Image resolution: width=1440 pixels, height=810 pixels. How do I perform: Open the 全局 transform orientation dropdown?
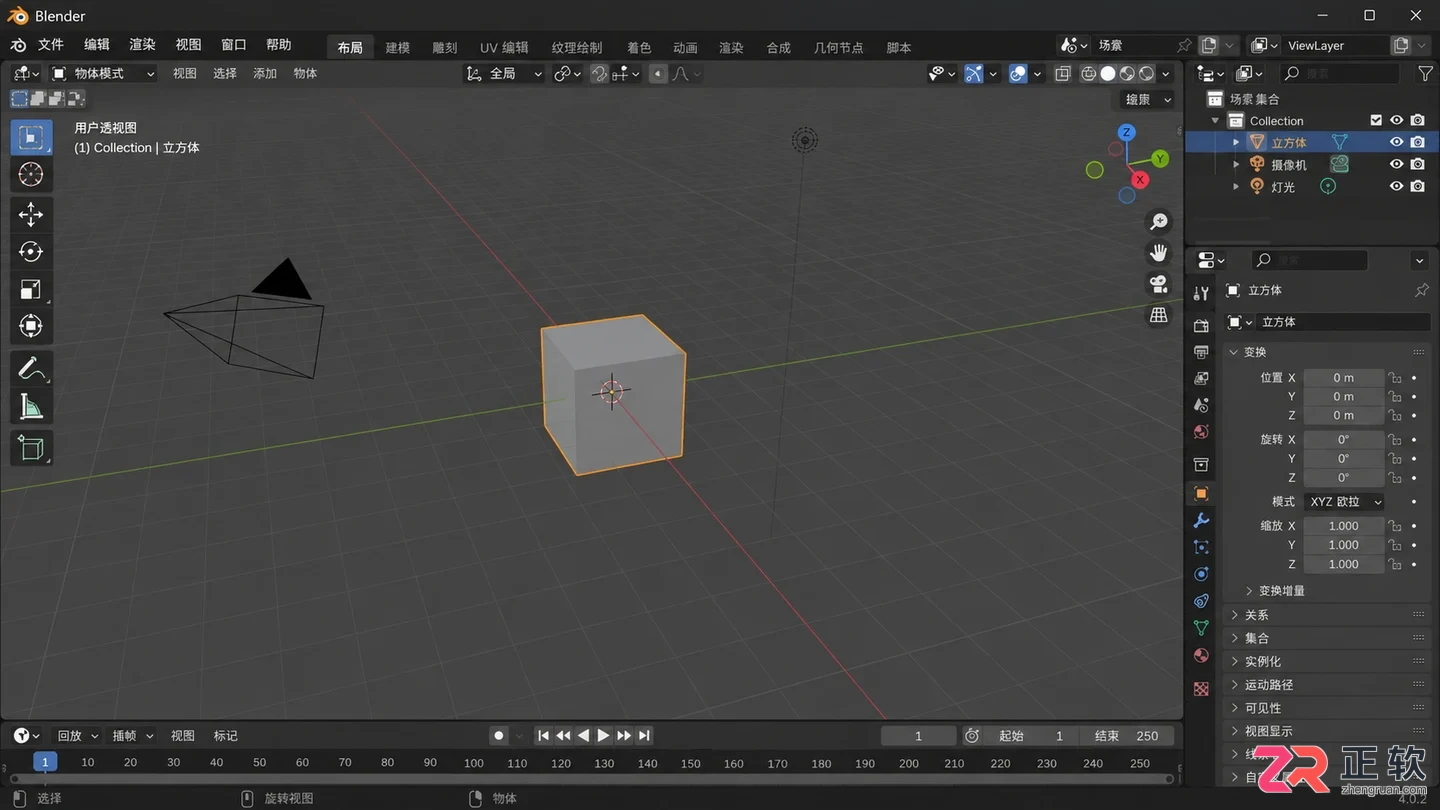(504, 73)
